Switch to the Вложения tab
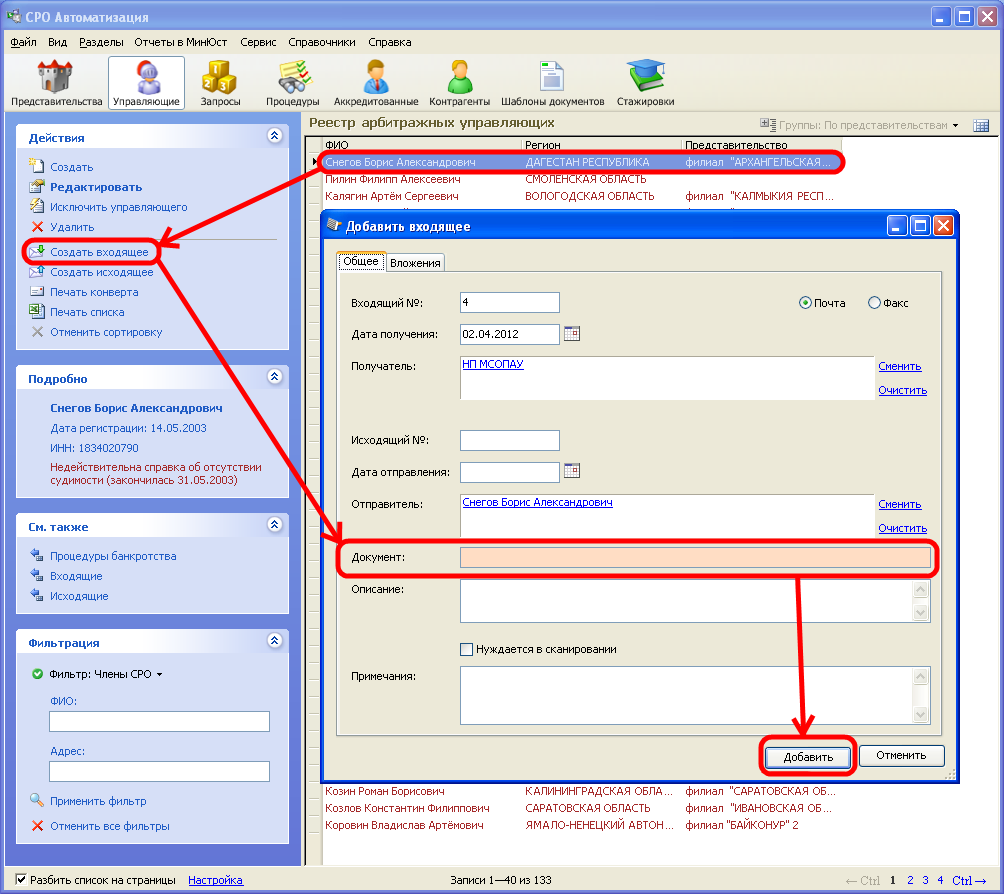 415,262
